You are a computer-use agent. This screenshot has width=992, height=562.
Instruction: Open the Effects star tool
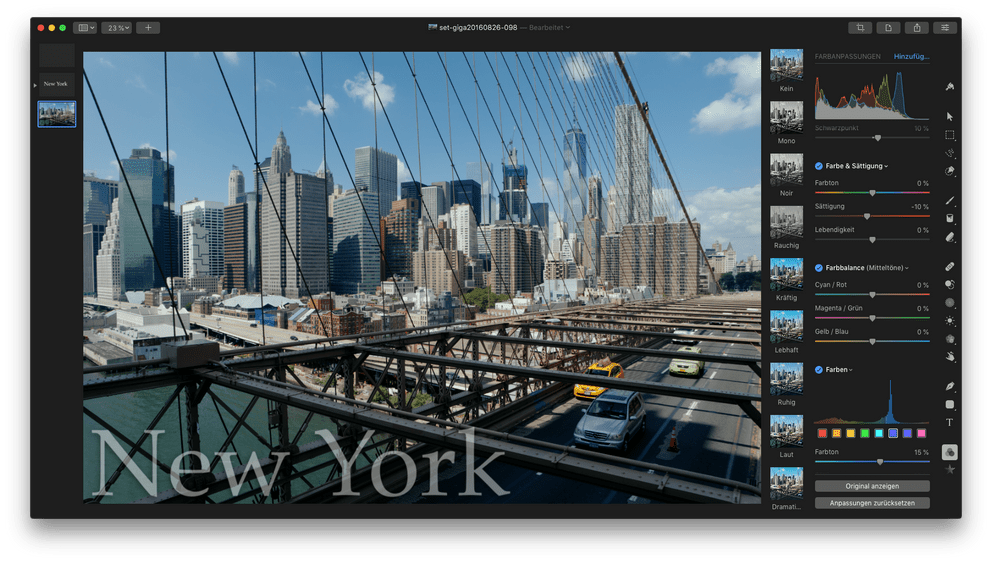[950, 470]
